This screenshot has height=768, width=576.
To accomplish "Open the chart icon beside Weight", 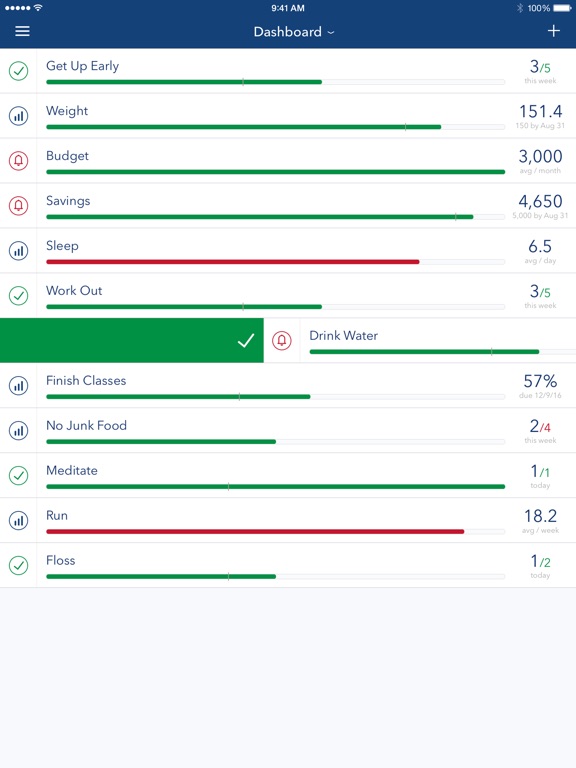I will (x=19, y=116).
